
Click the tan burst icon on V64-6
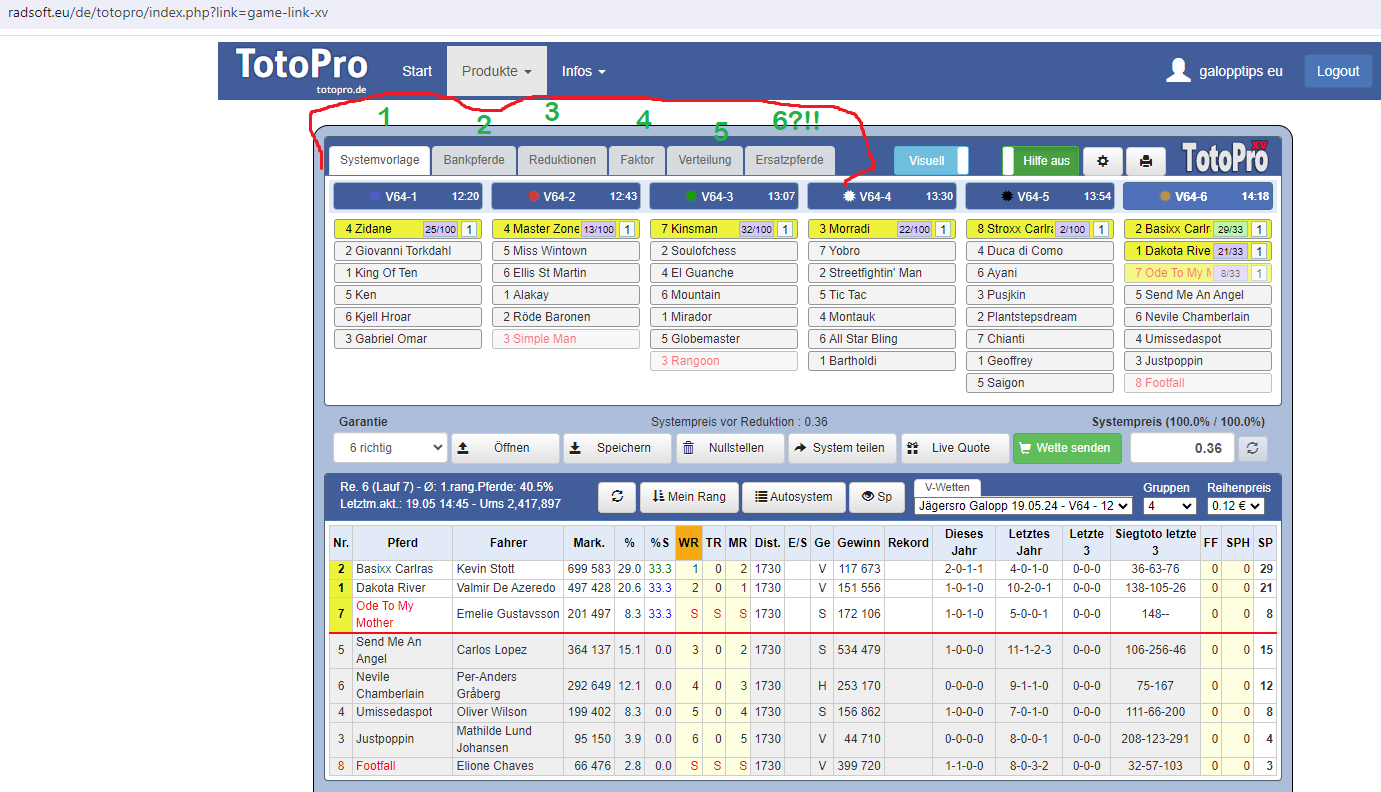click(x=1165, y=197)
